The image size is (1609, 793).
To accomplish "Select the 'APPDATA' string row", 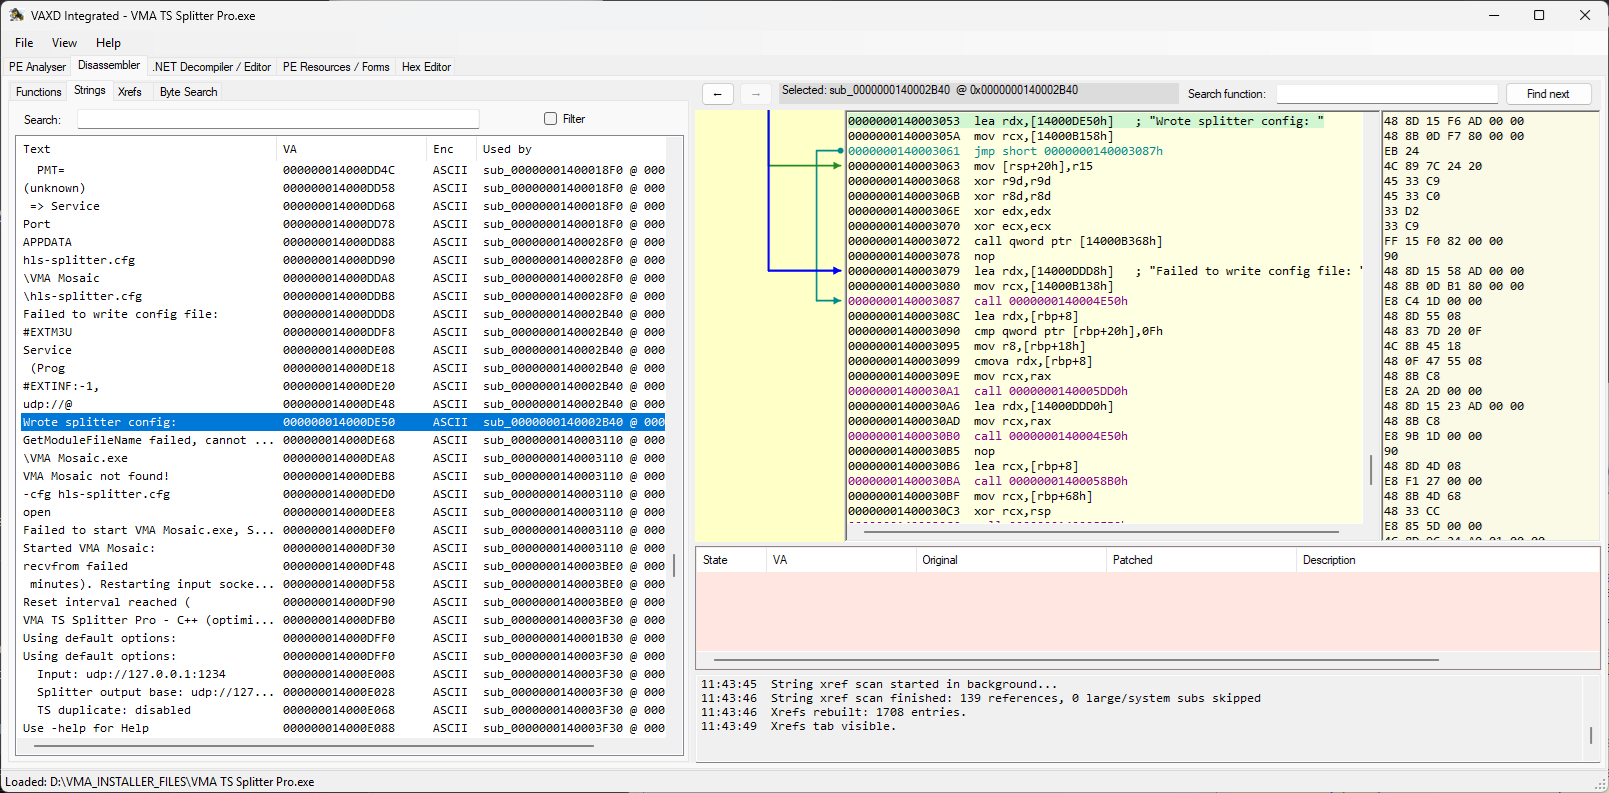I will pos(343,242).
